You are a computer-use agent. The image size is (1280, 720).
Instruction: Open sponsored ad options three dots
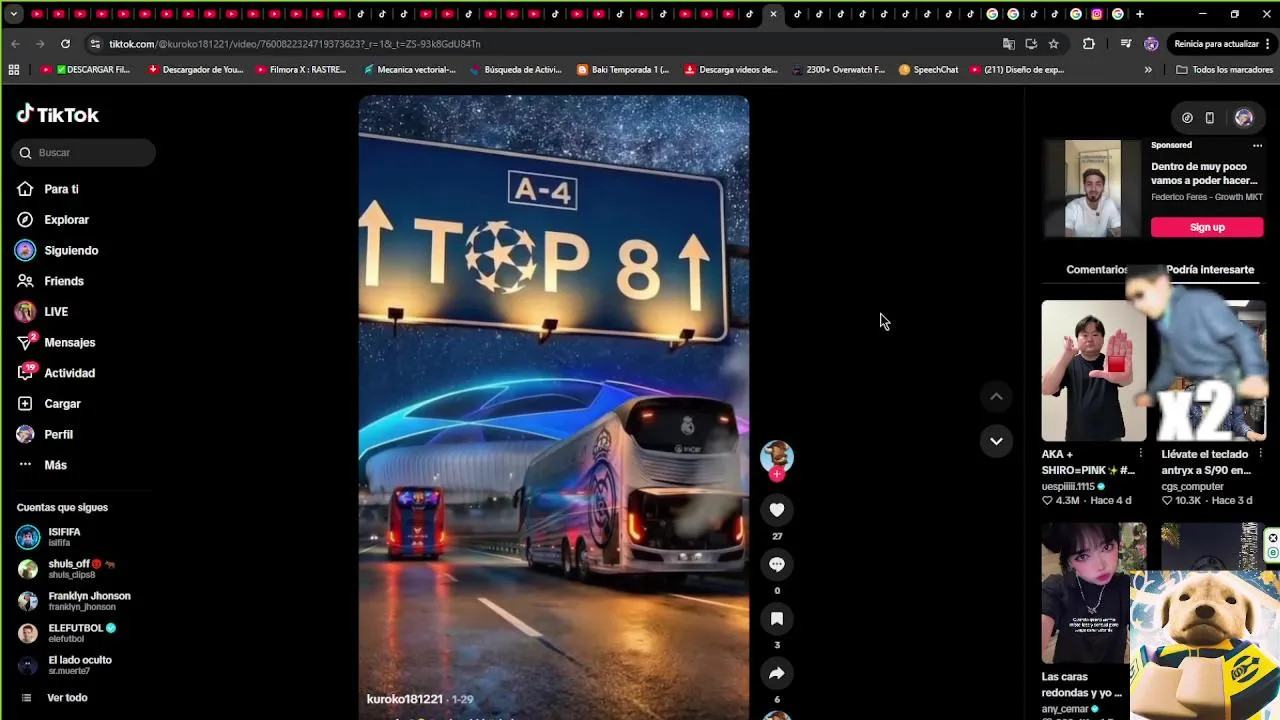(1257, 145)
